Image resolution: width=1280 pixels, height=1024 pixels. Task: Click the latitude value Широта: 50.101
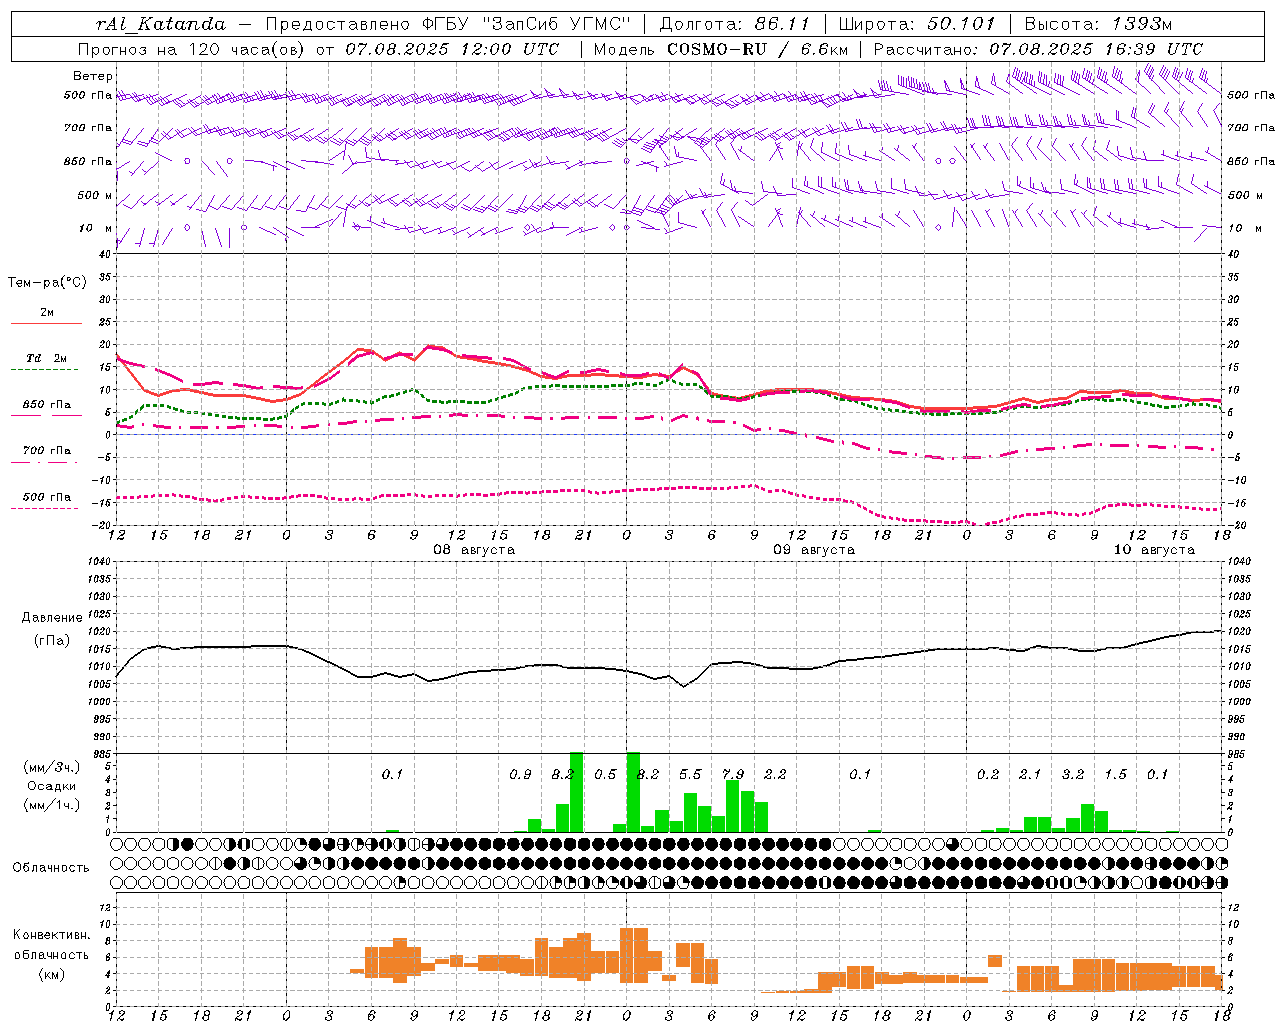pos(917,24)
